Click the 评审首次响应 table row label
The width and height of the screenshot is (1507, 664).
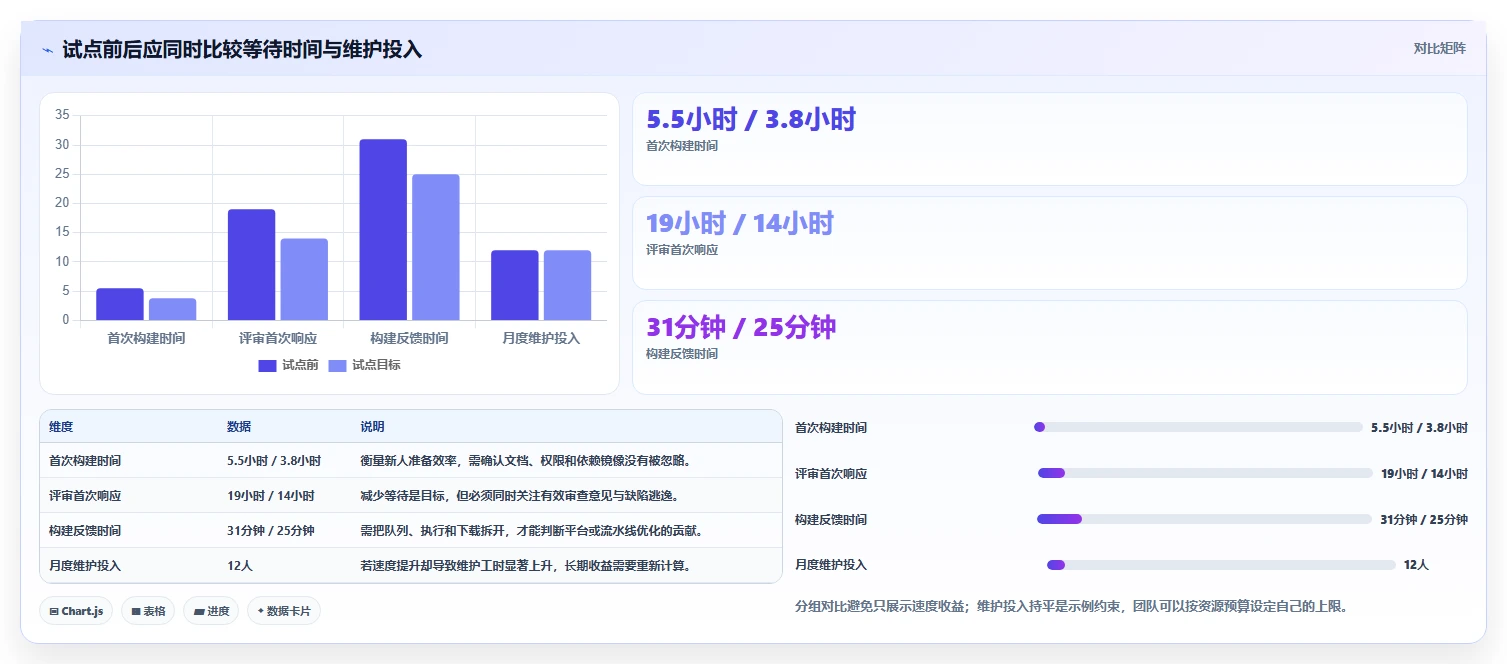pos(85,496)
